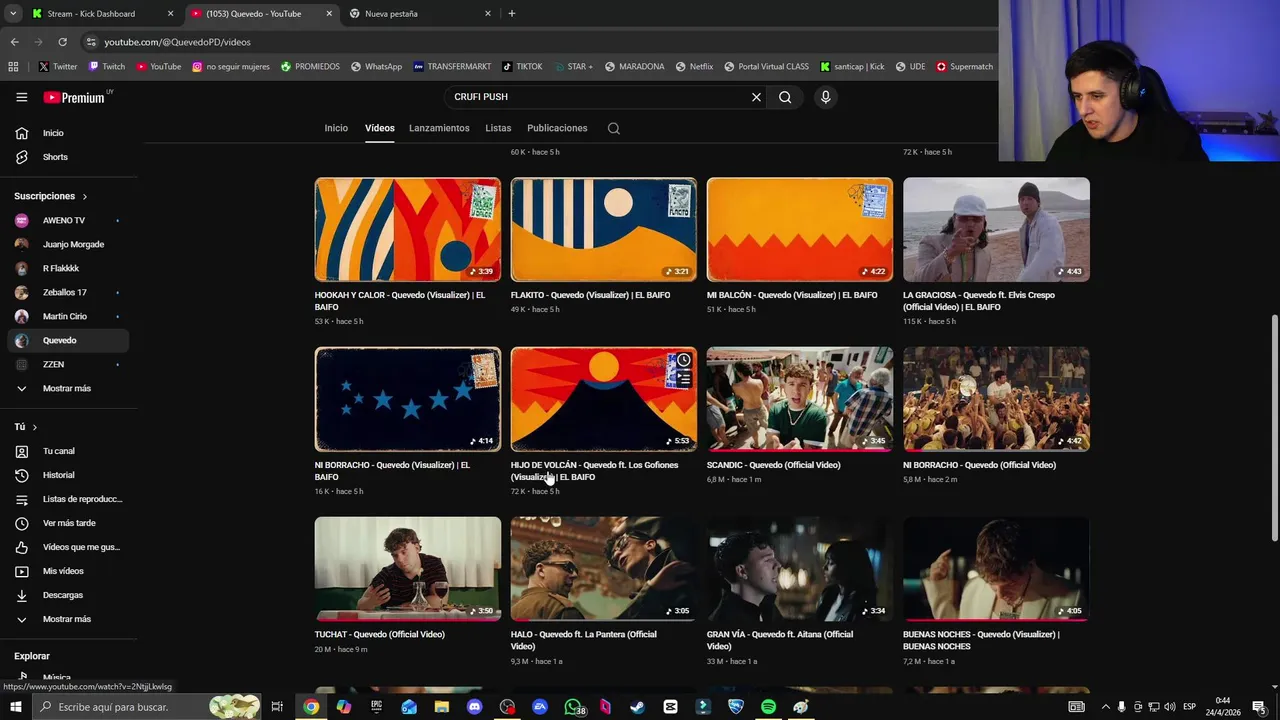Viewport: 1280px width, 720px height.
Task: Expand Suscripciones section chevron
Action: tap(85, 197)
